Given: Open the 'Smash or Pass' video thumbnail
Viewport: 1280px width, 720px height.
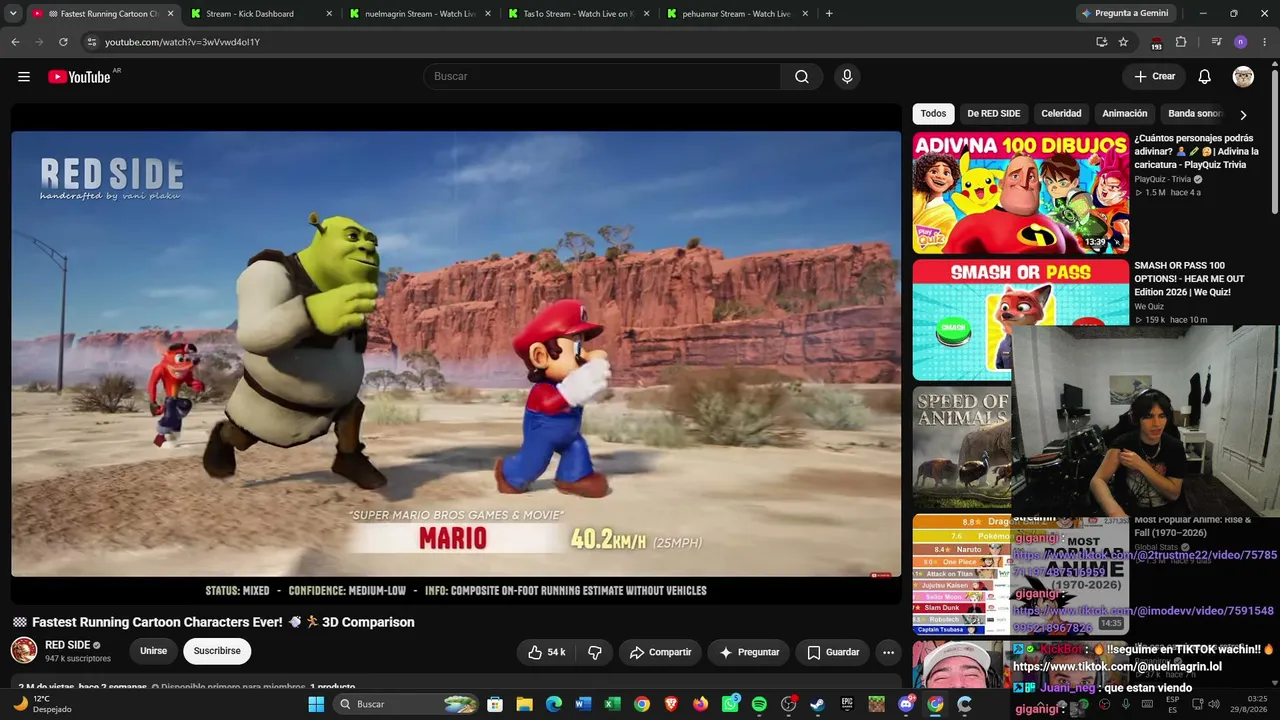Looking at the screenshot, I should coord(1020,320).
